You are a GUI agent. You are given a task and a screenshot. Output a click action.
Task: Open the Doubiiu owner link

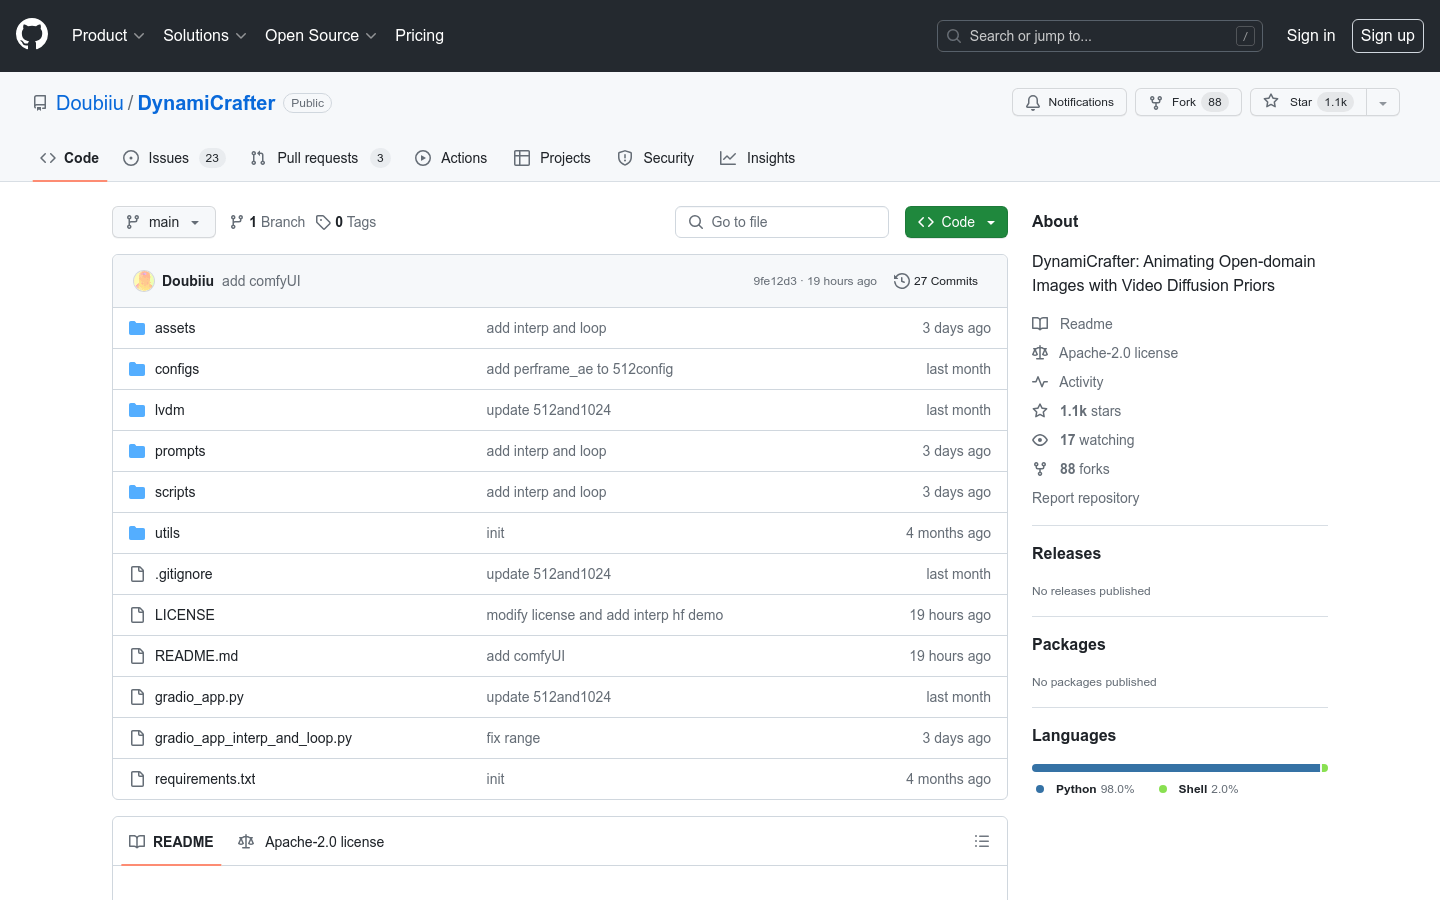pos(90,103)
